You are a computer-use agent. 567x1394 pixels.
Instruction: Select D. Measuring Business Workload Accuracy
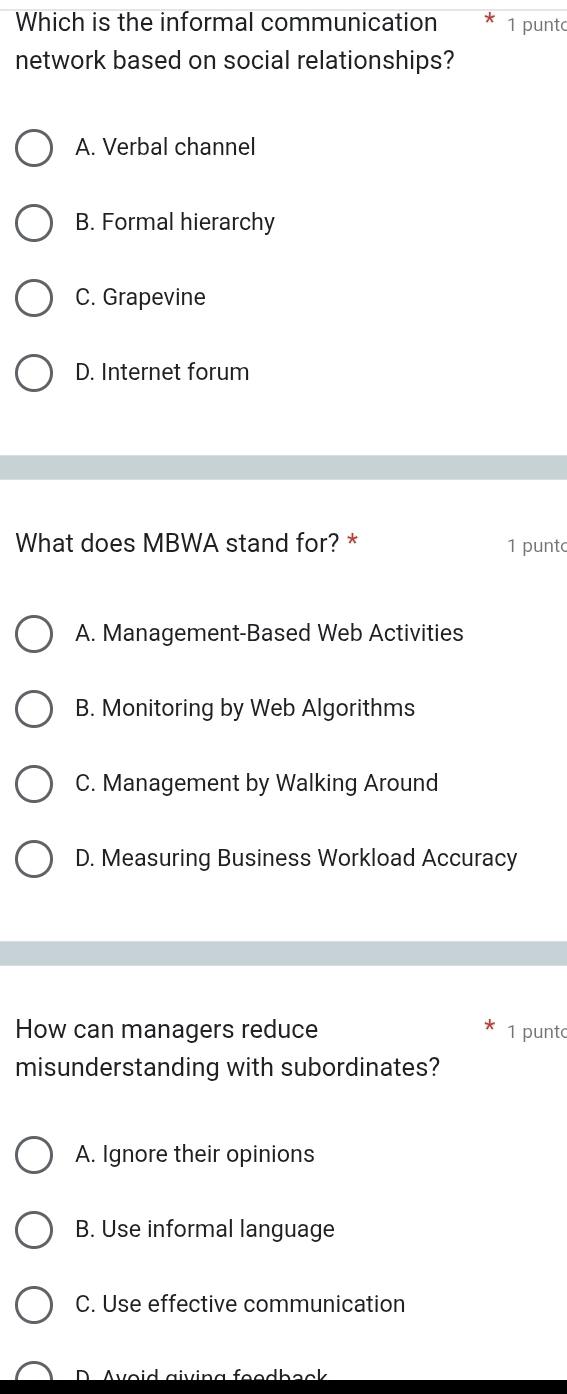tap(34, 858)
